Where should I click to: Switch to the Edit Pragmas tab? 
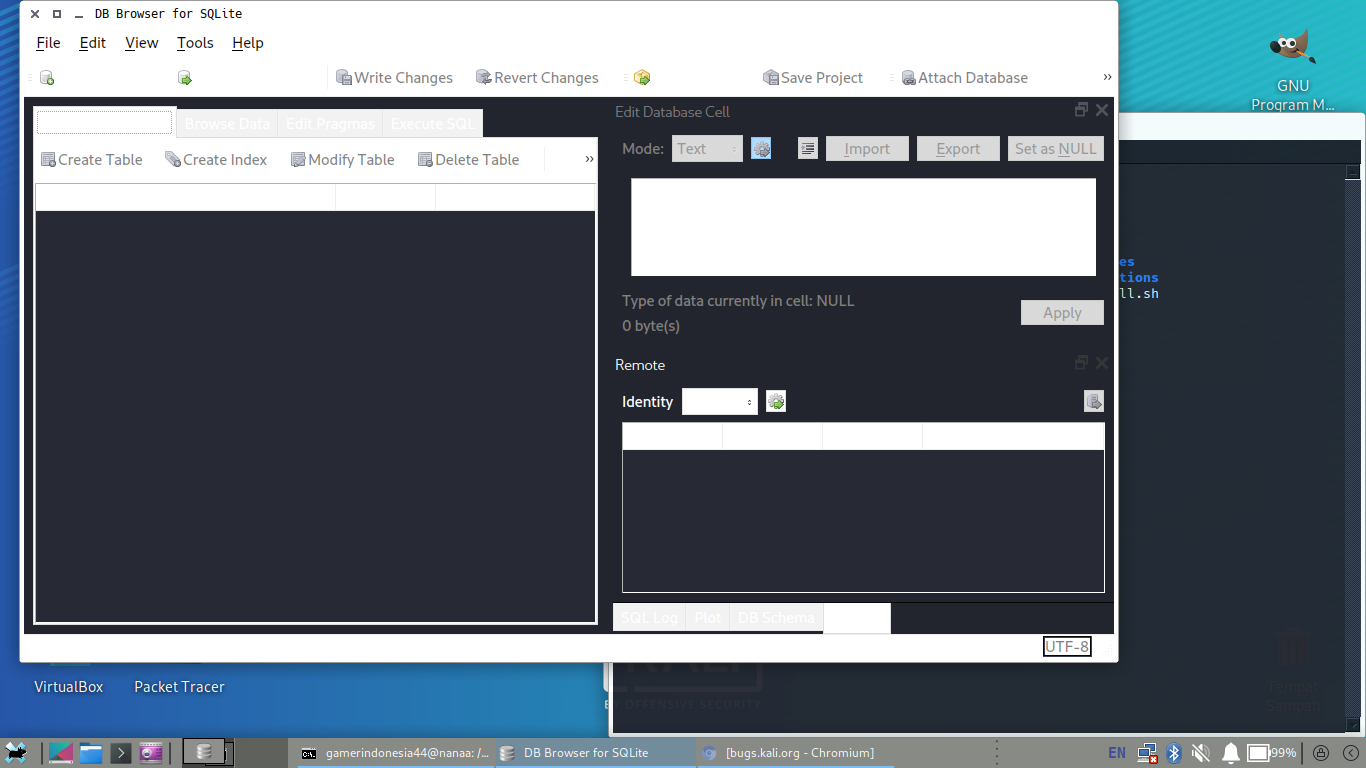330,124
